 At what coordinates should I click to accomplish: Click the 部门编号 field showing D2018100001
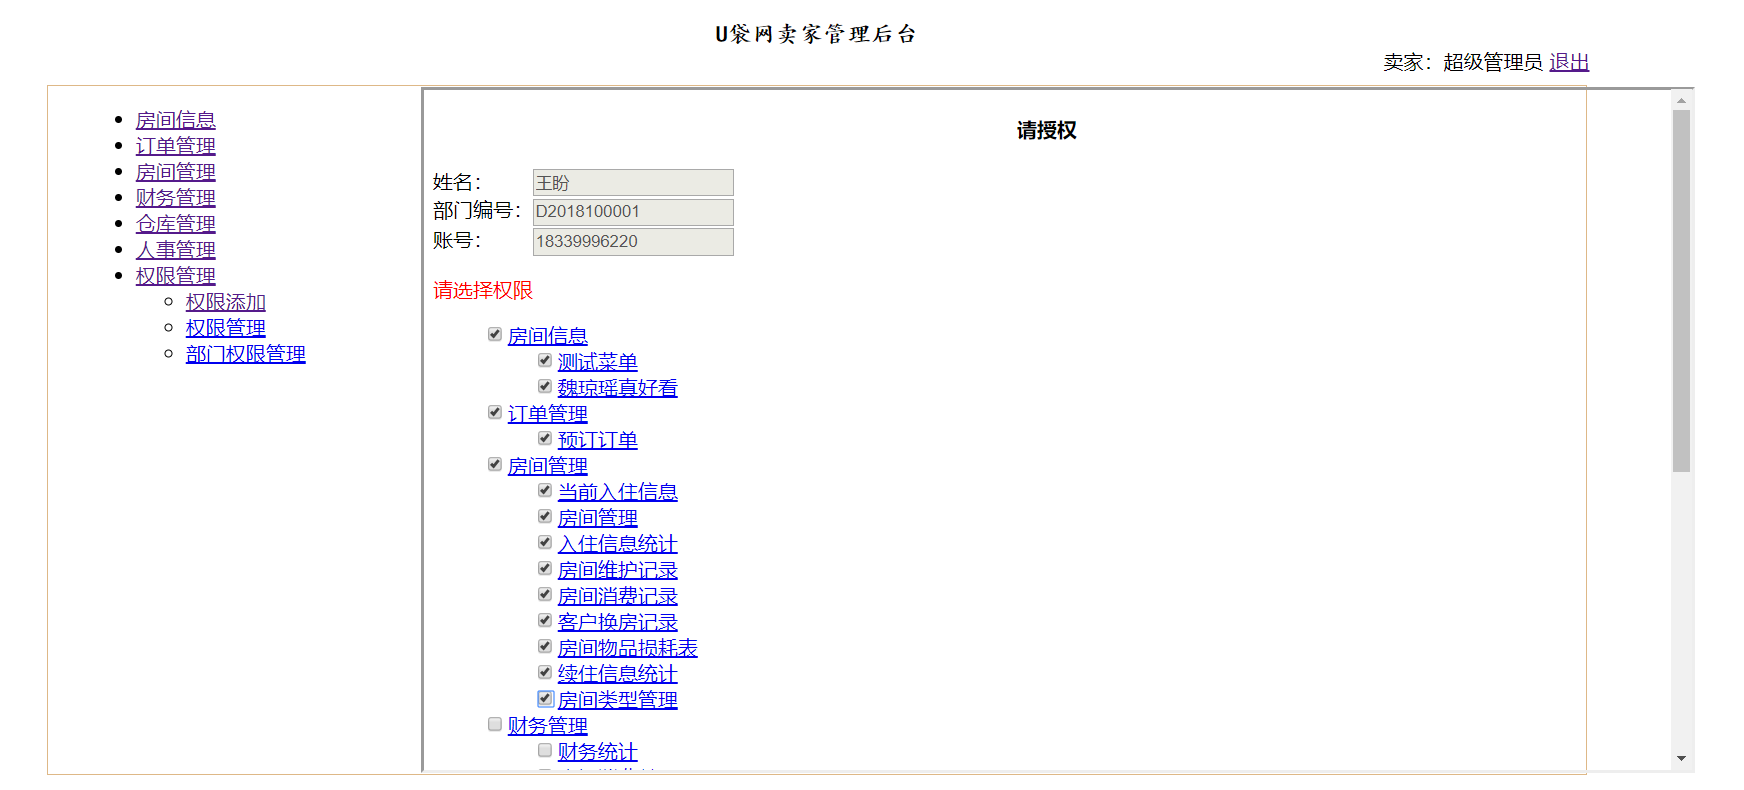(633, 212)
